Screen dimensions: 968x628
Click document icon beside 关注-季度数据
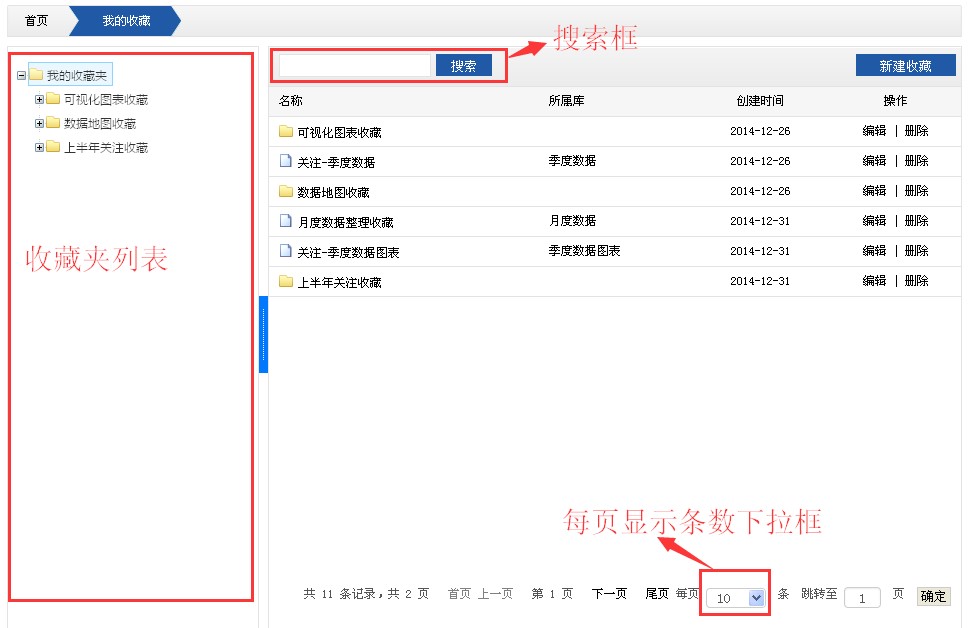click(x=285, y=161)
